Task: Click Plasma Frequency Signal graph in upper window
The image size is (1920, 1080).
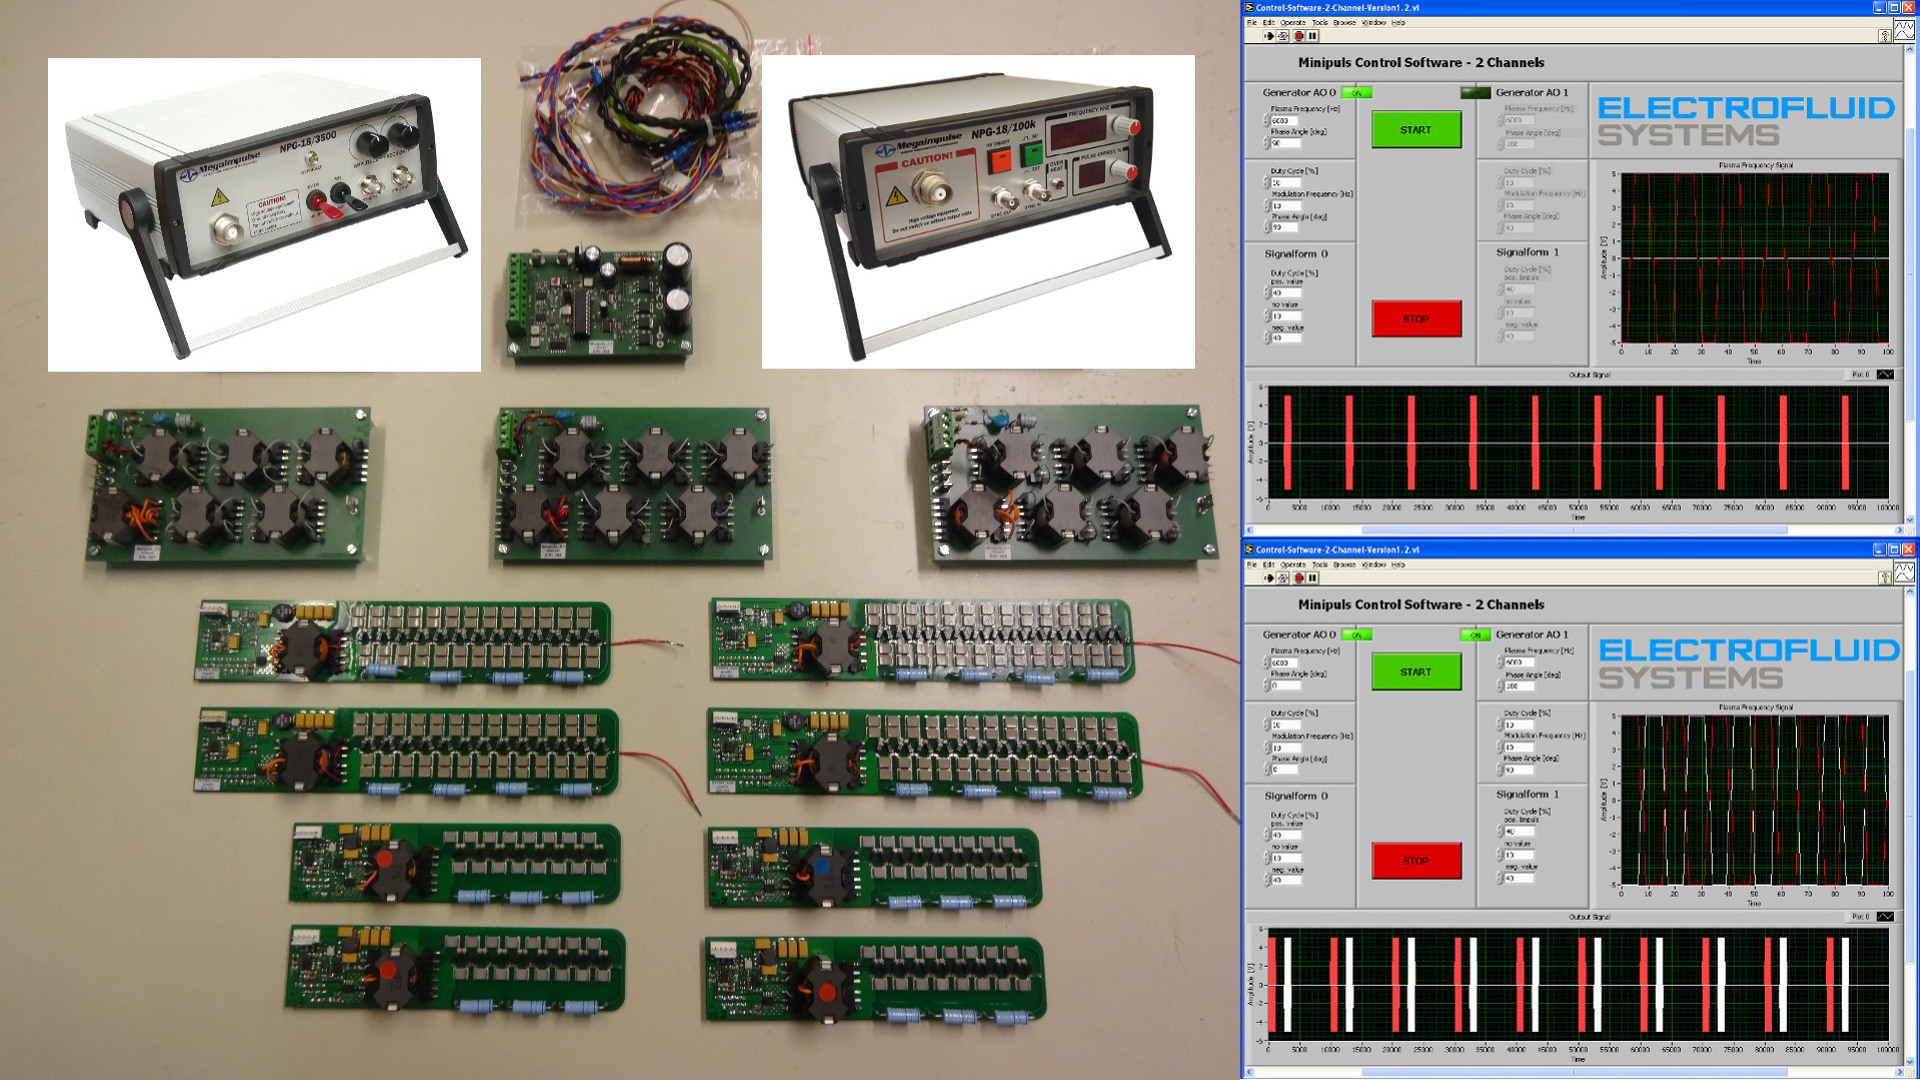Action: [1754, 258]
